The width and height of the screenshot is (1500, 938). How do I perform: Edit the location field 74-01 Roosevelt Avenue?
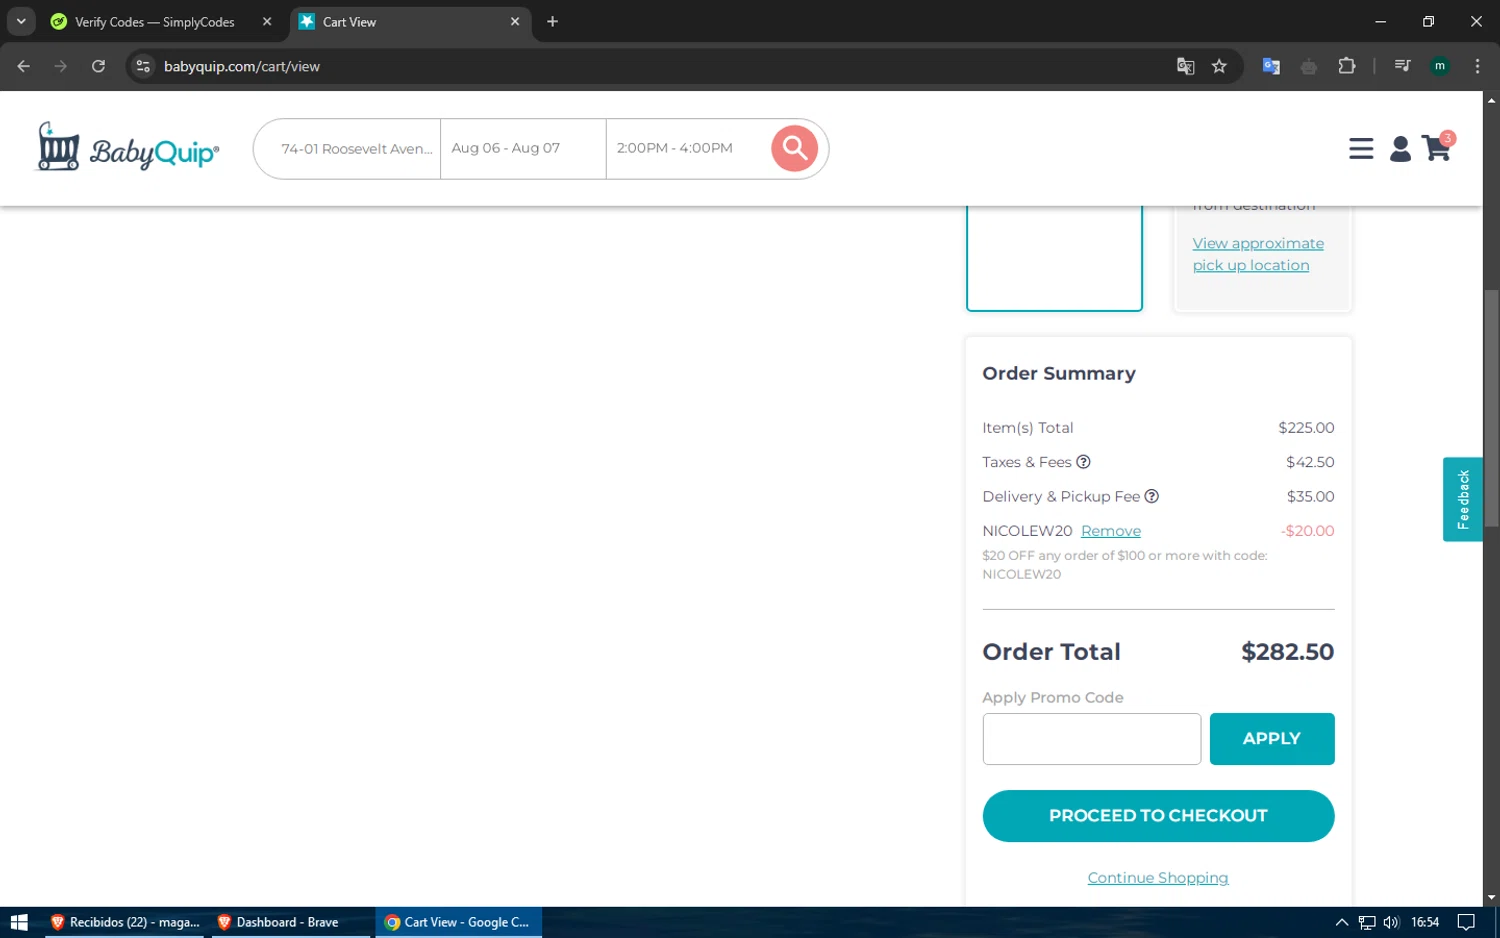coord(356,148)
